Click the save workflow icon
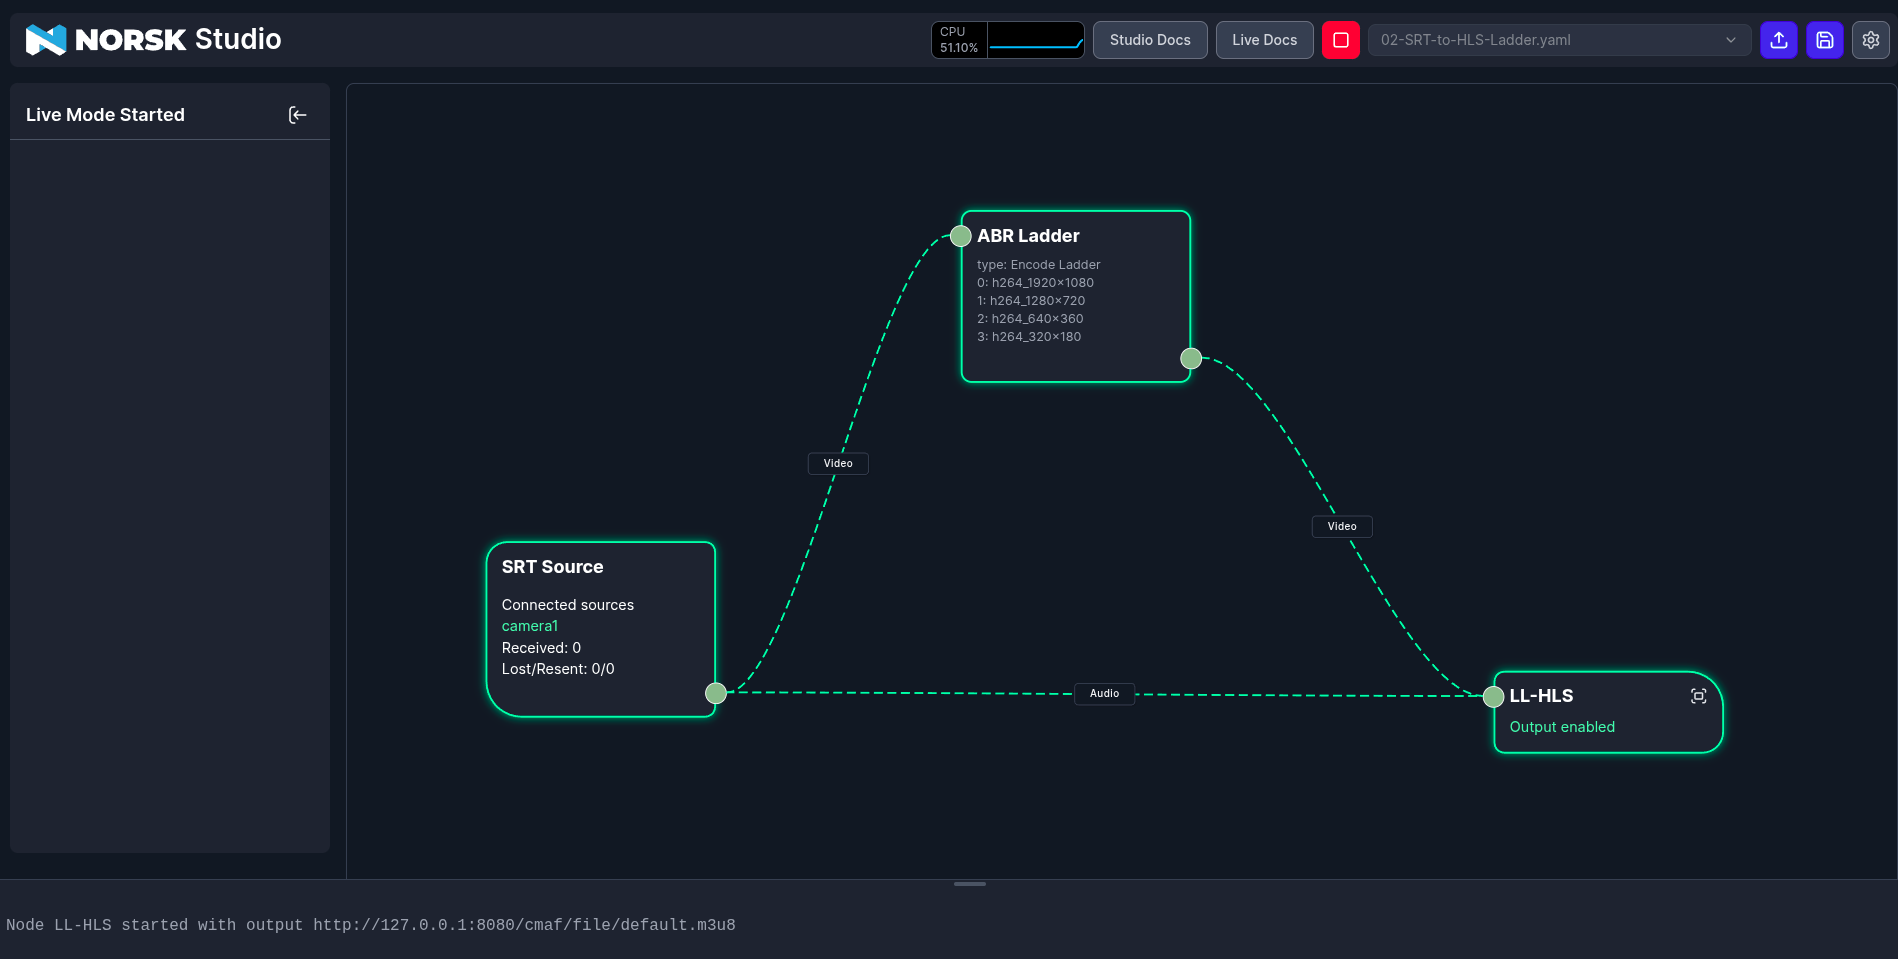 click(x=1825, y=40)
